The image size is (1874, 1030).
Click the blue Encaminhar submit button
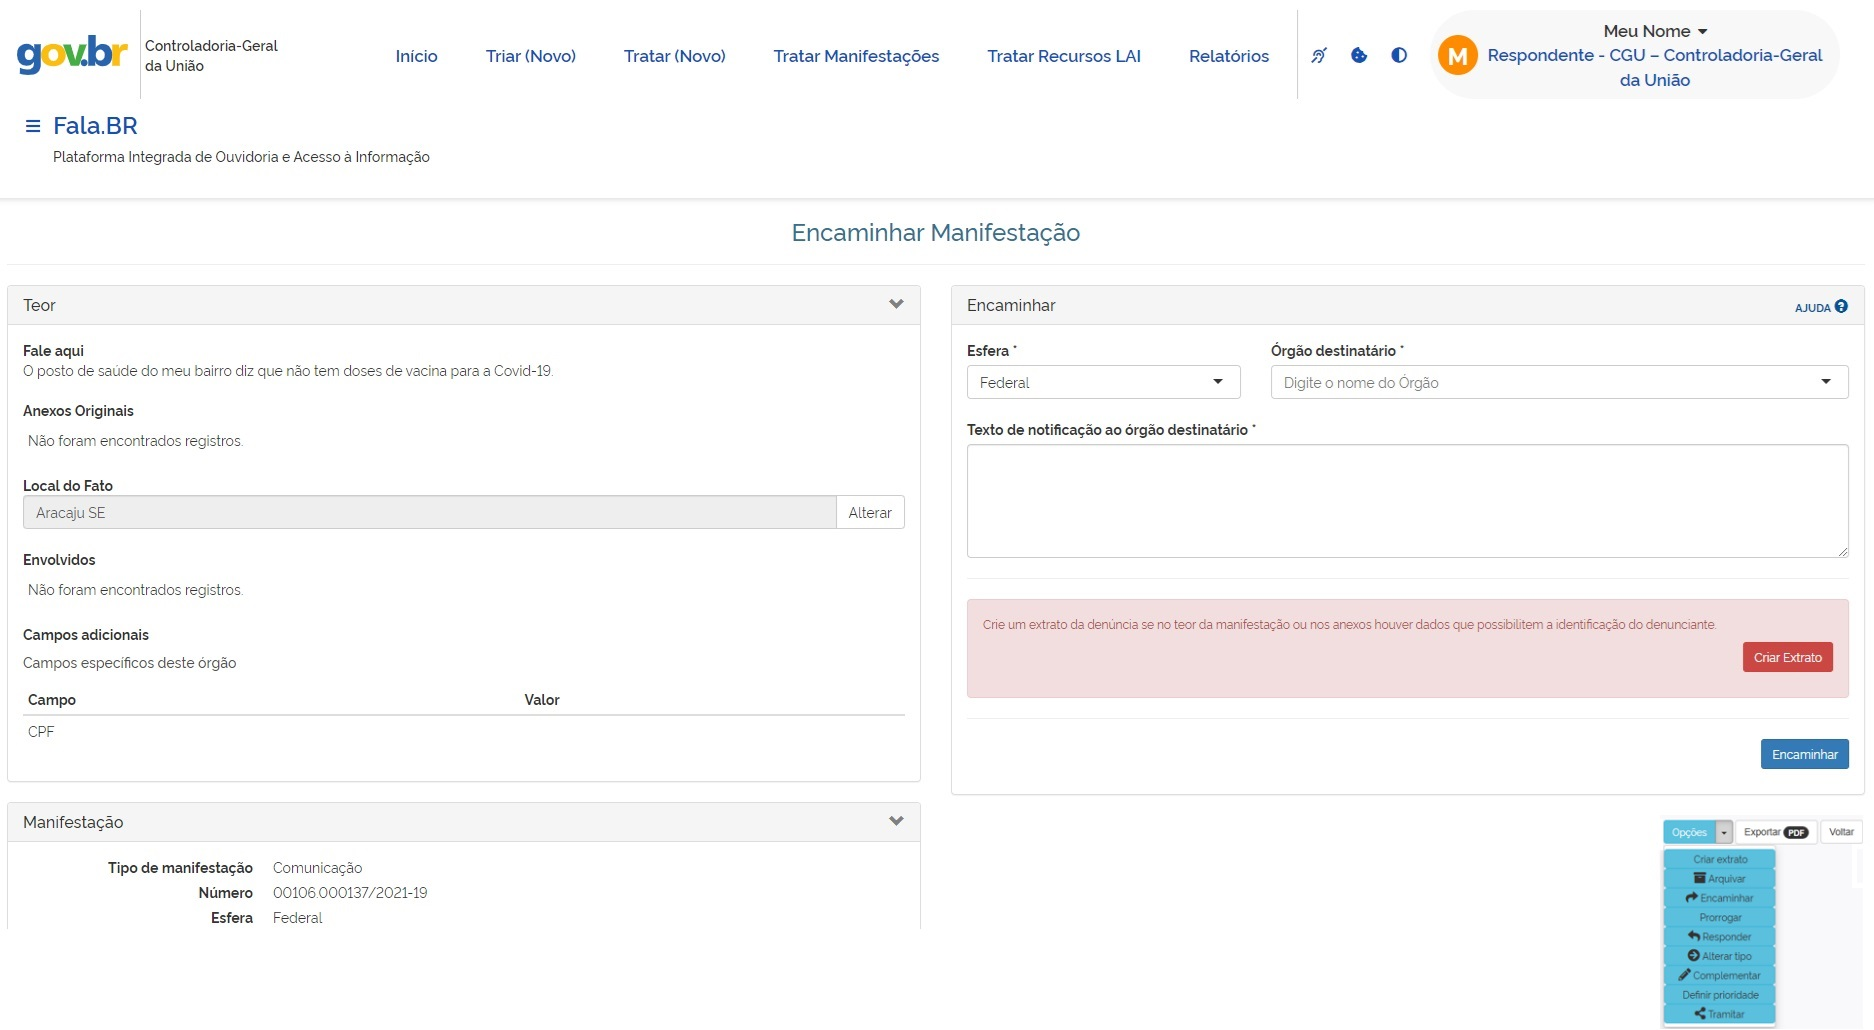pos(1804,754)
